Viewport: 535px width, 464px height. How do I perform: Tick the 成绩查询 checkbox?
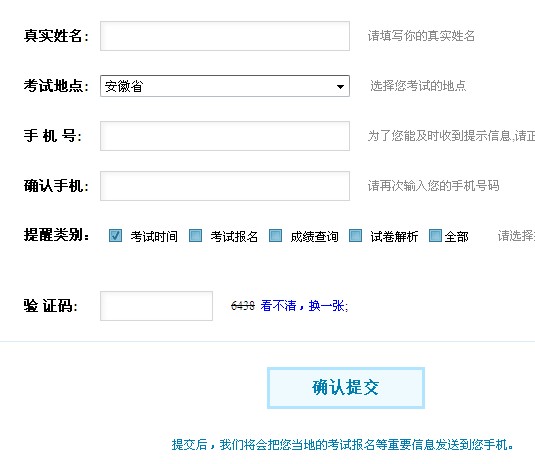pos(275,235)
